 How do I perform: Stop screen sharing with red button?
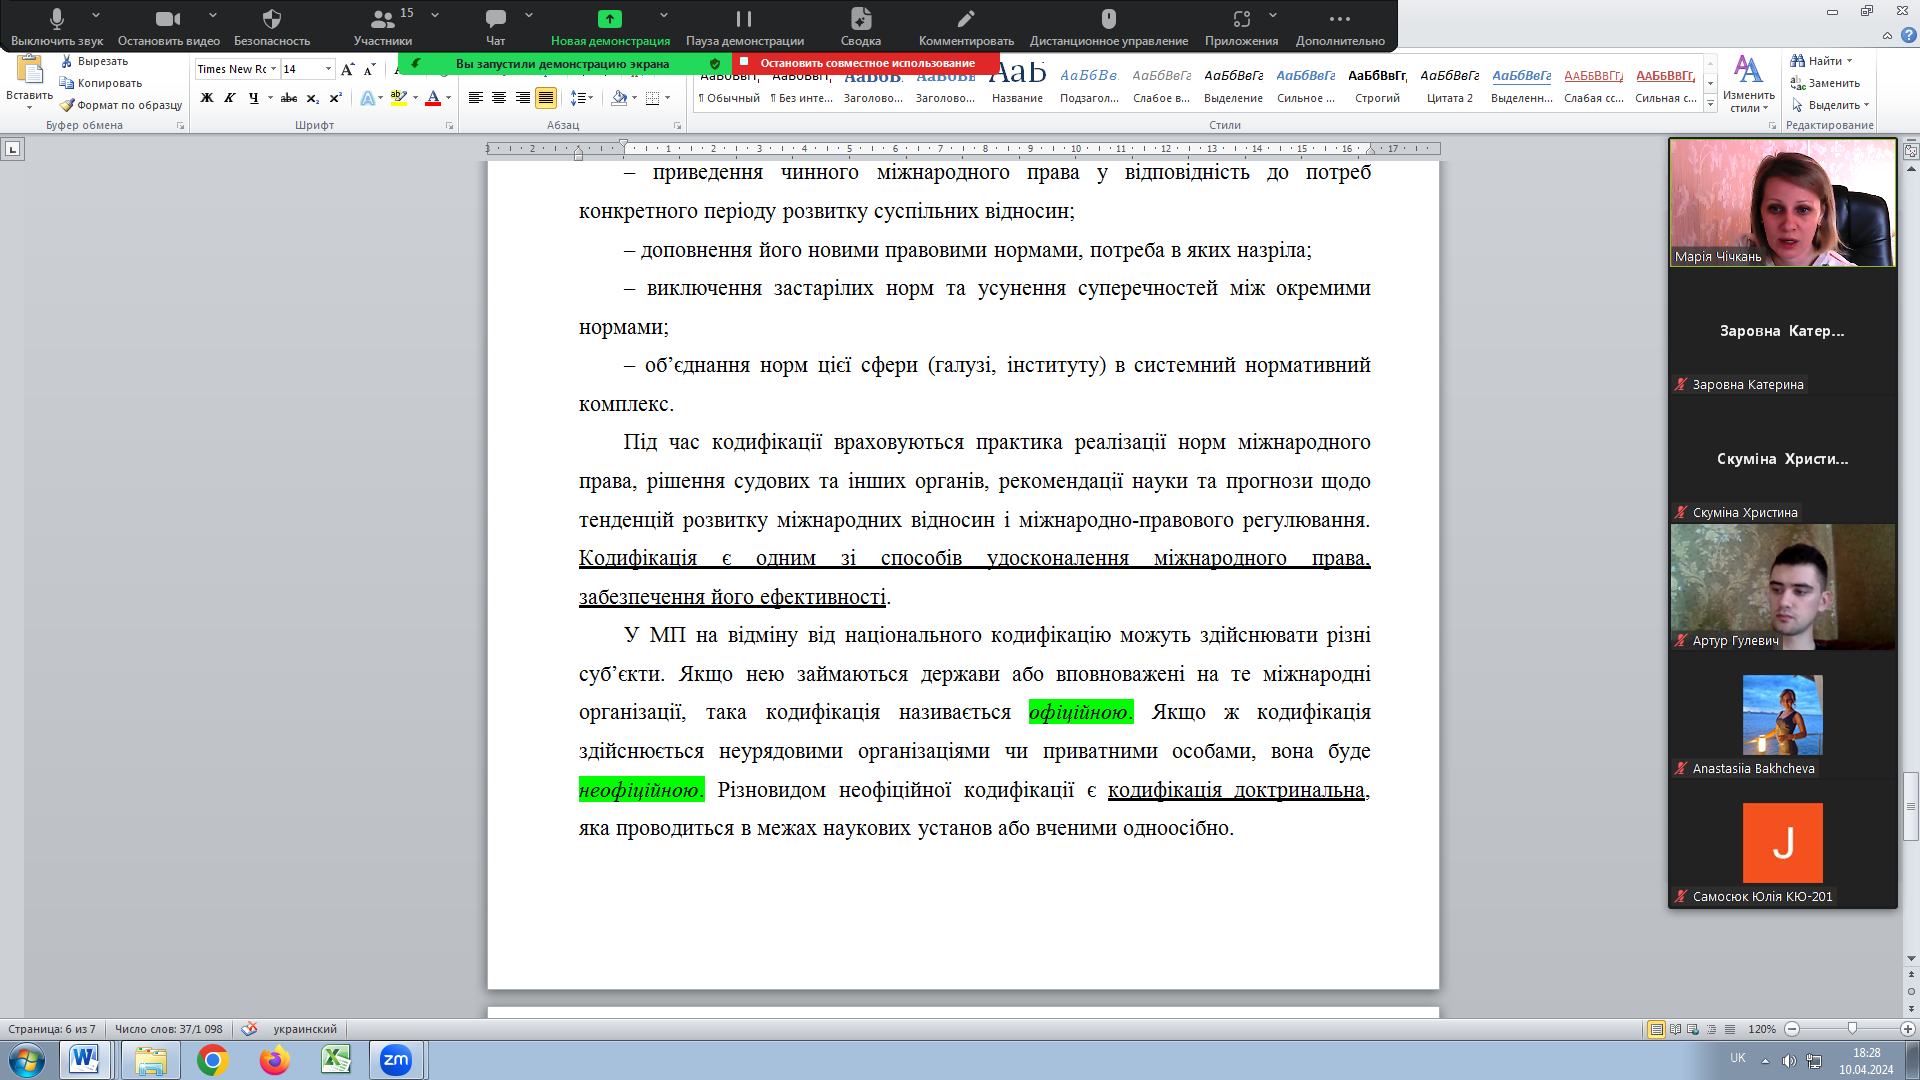coord(866,63)
